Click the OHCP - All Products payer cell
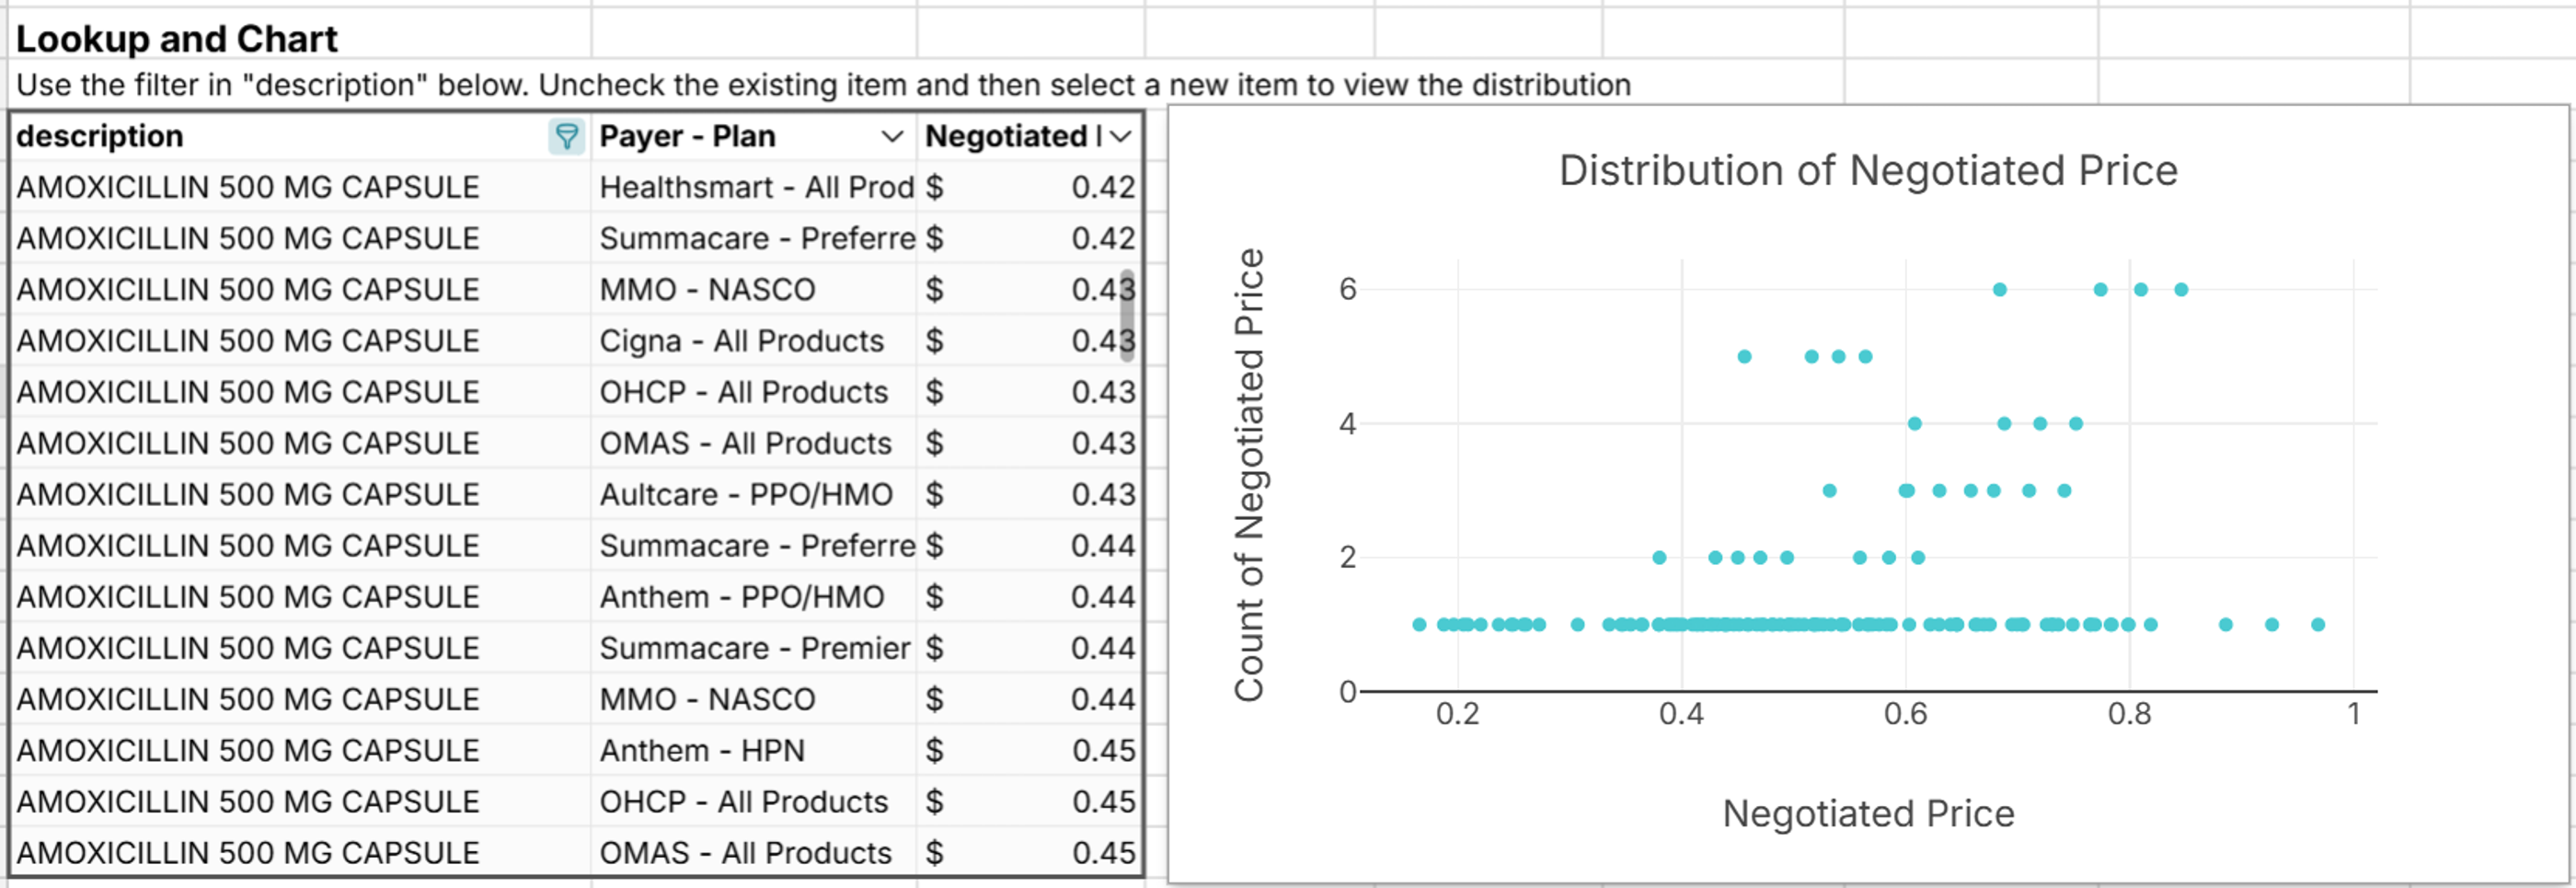Viewport: 2576px width, 888px height. [x=744, y=801]
